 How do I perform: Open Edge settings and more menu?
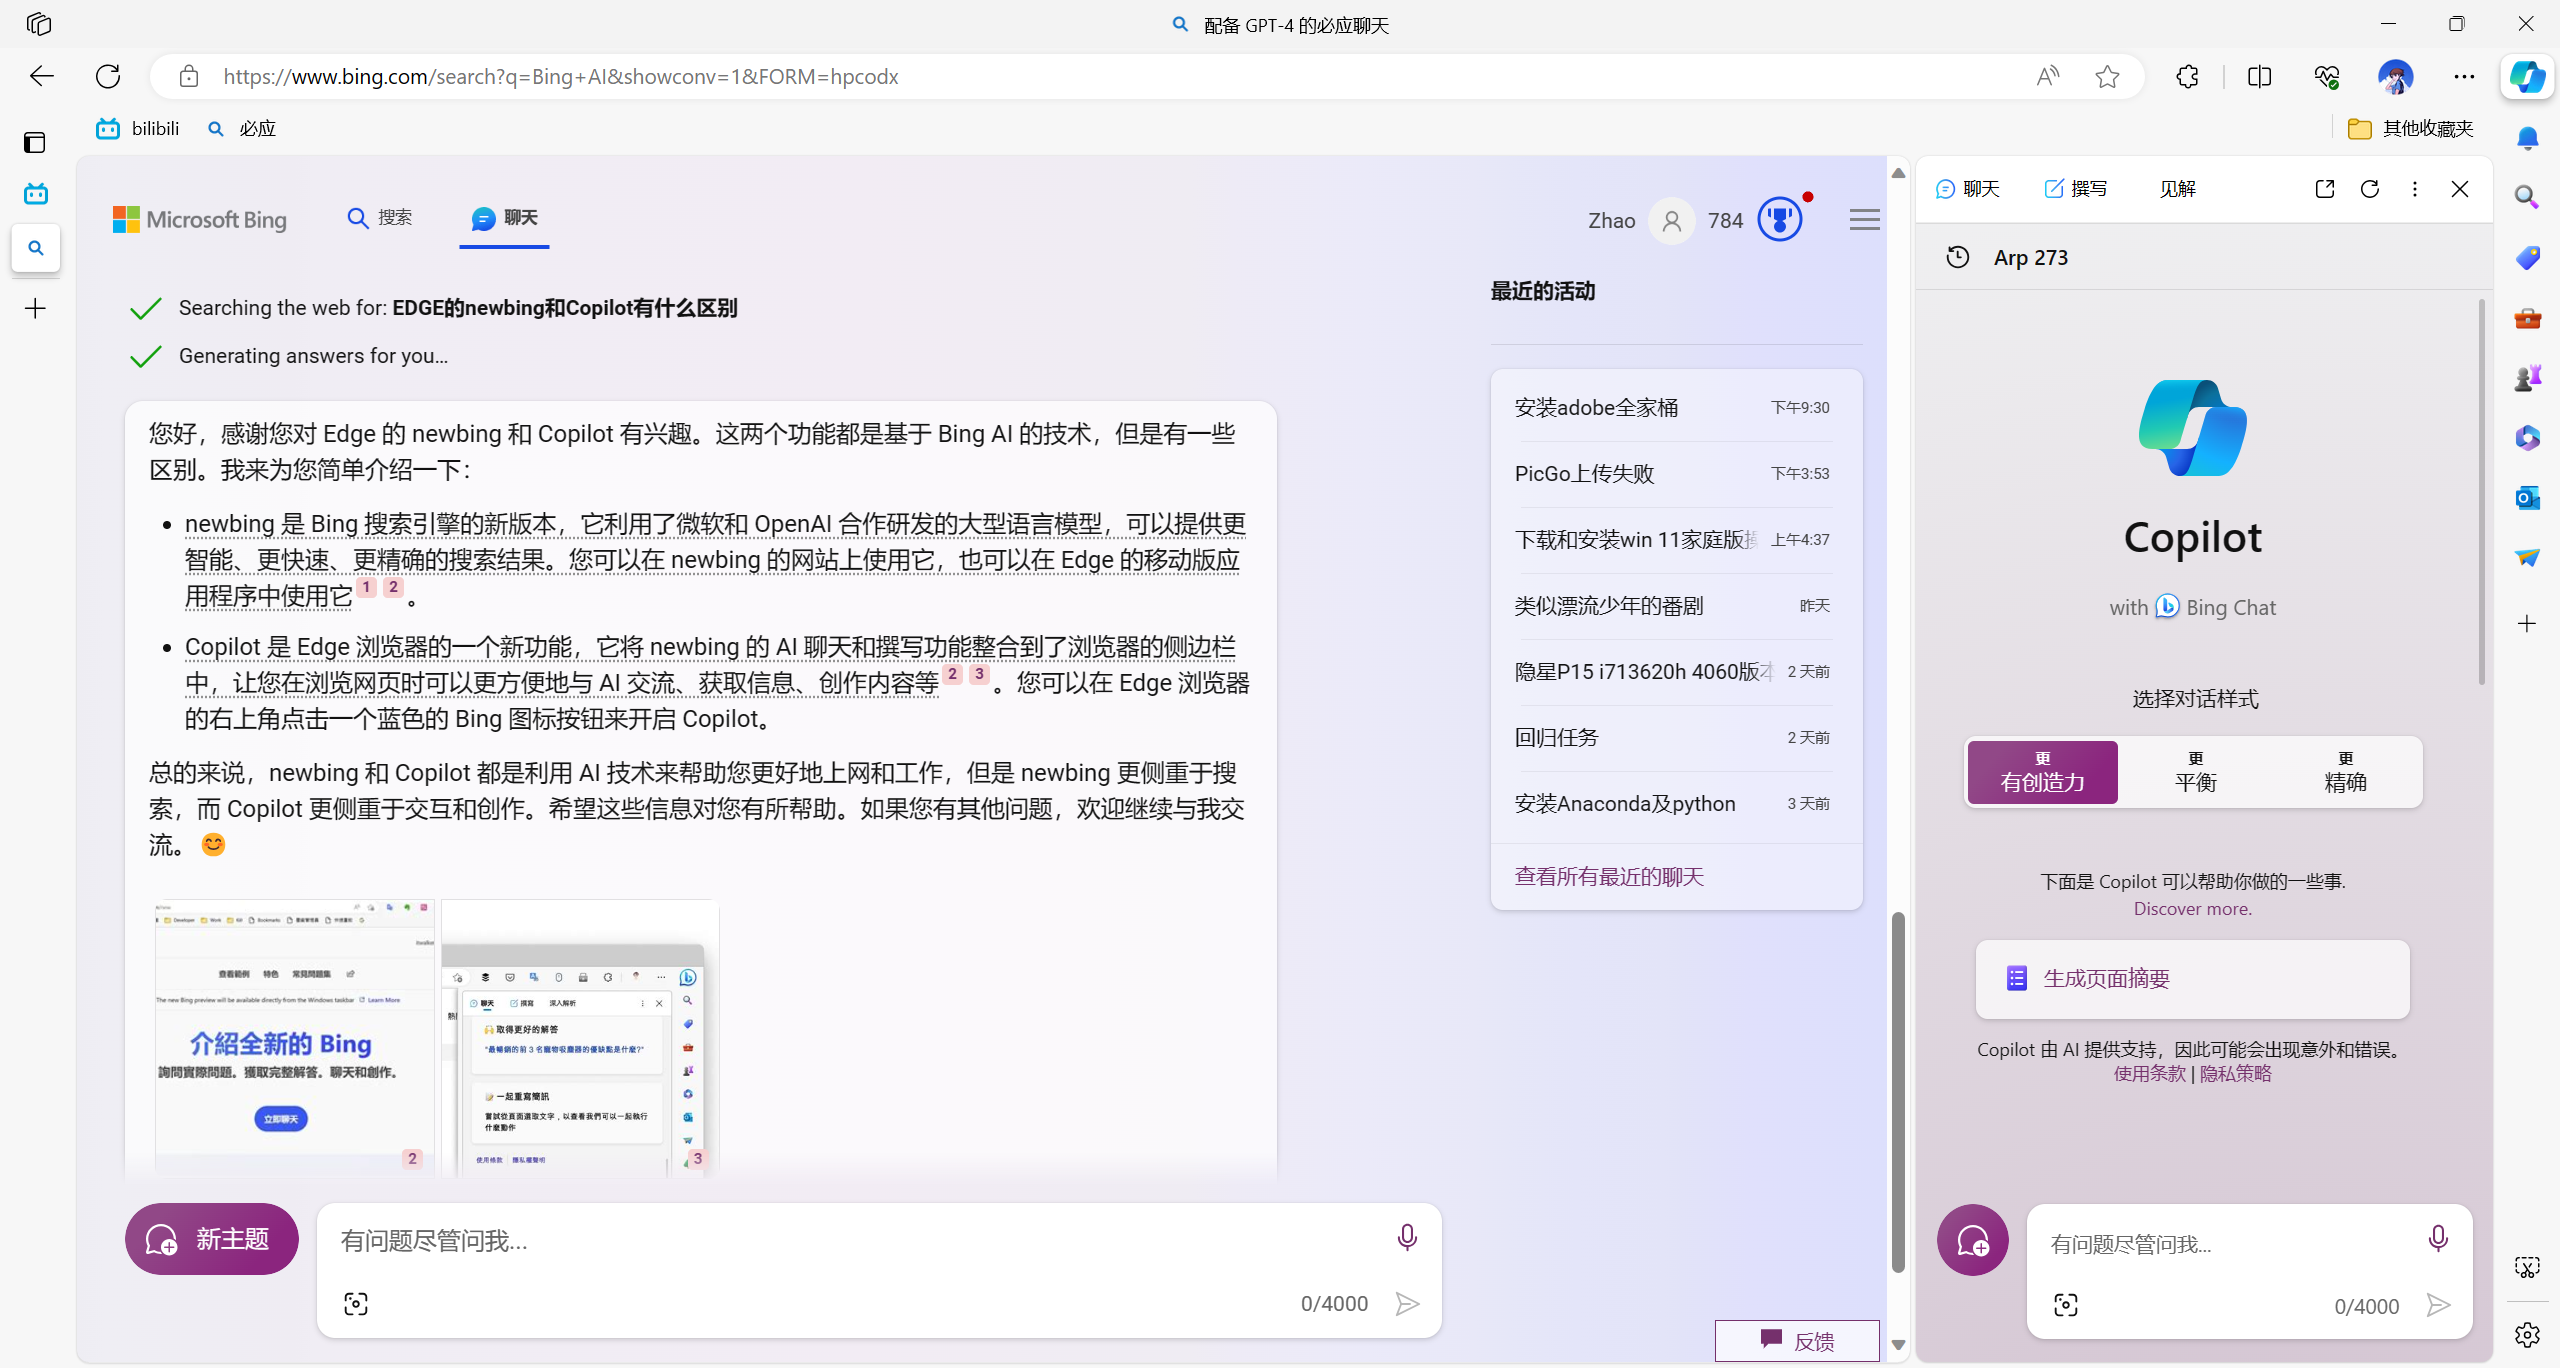pos(2464,77)
